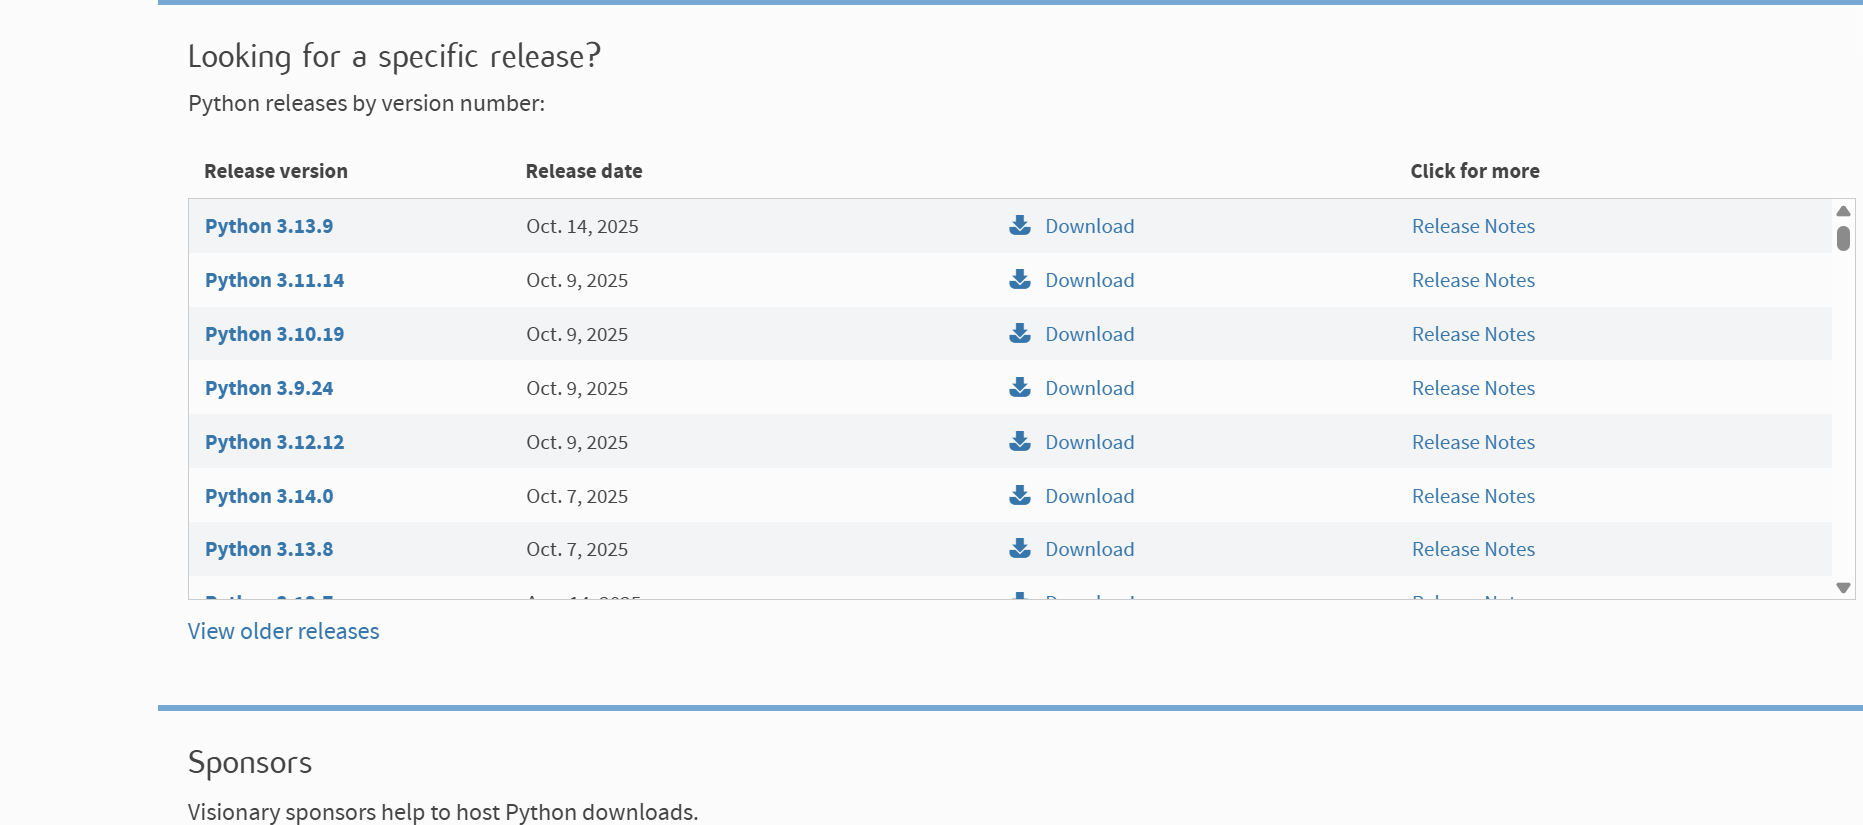Screen dimensions: 1863x825
Task: Click the Oct. 7, 2025 date for Python 3.13.8
Action: [577, 549]
